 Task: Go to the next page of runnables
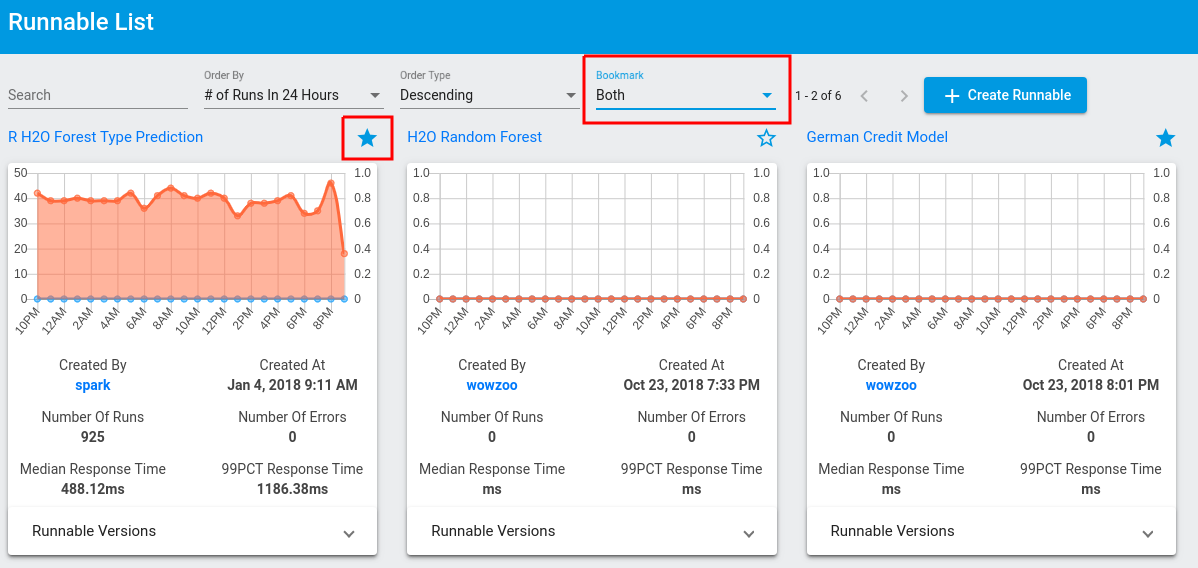click(904, 96)
